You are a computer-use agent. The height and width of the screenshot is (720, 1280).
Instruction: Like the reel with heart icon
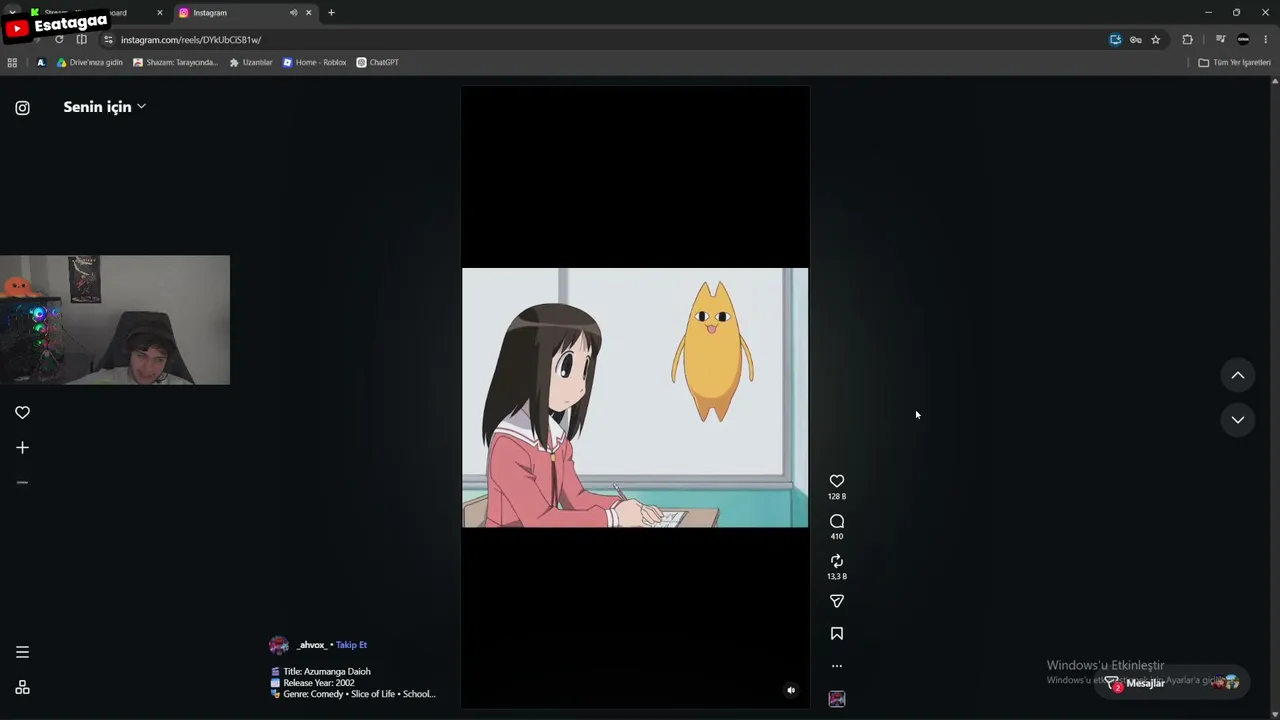click(x=837, y=481)
